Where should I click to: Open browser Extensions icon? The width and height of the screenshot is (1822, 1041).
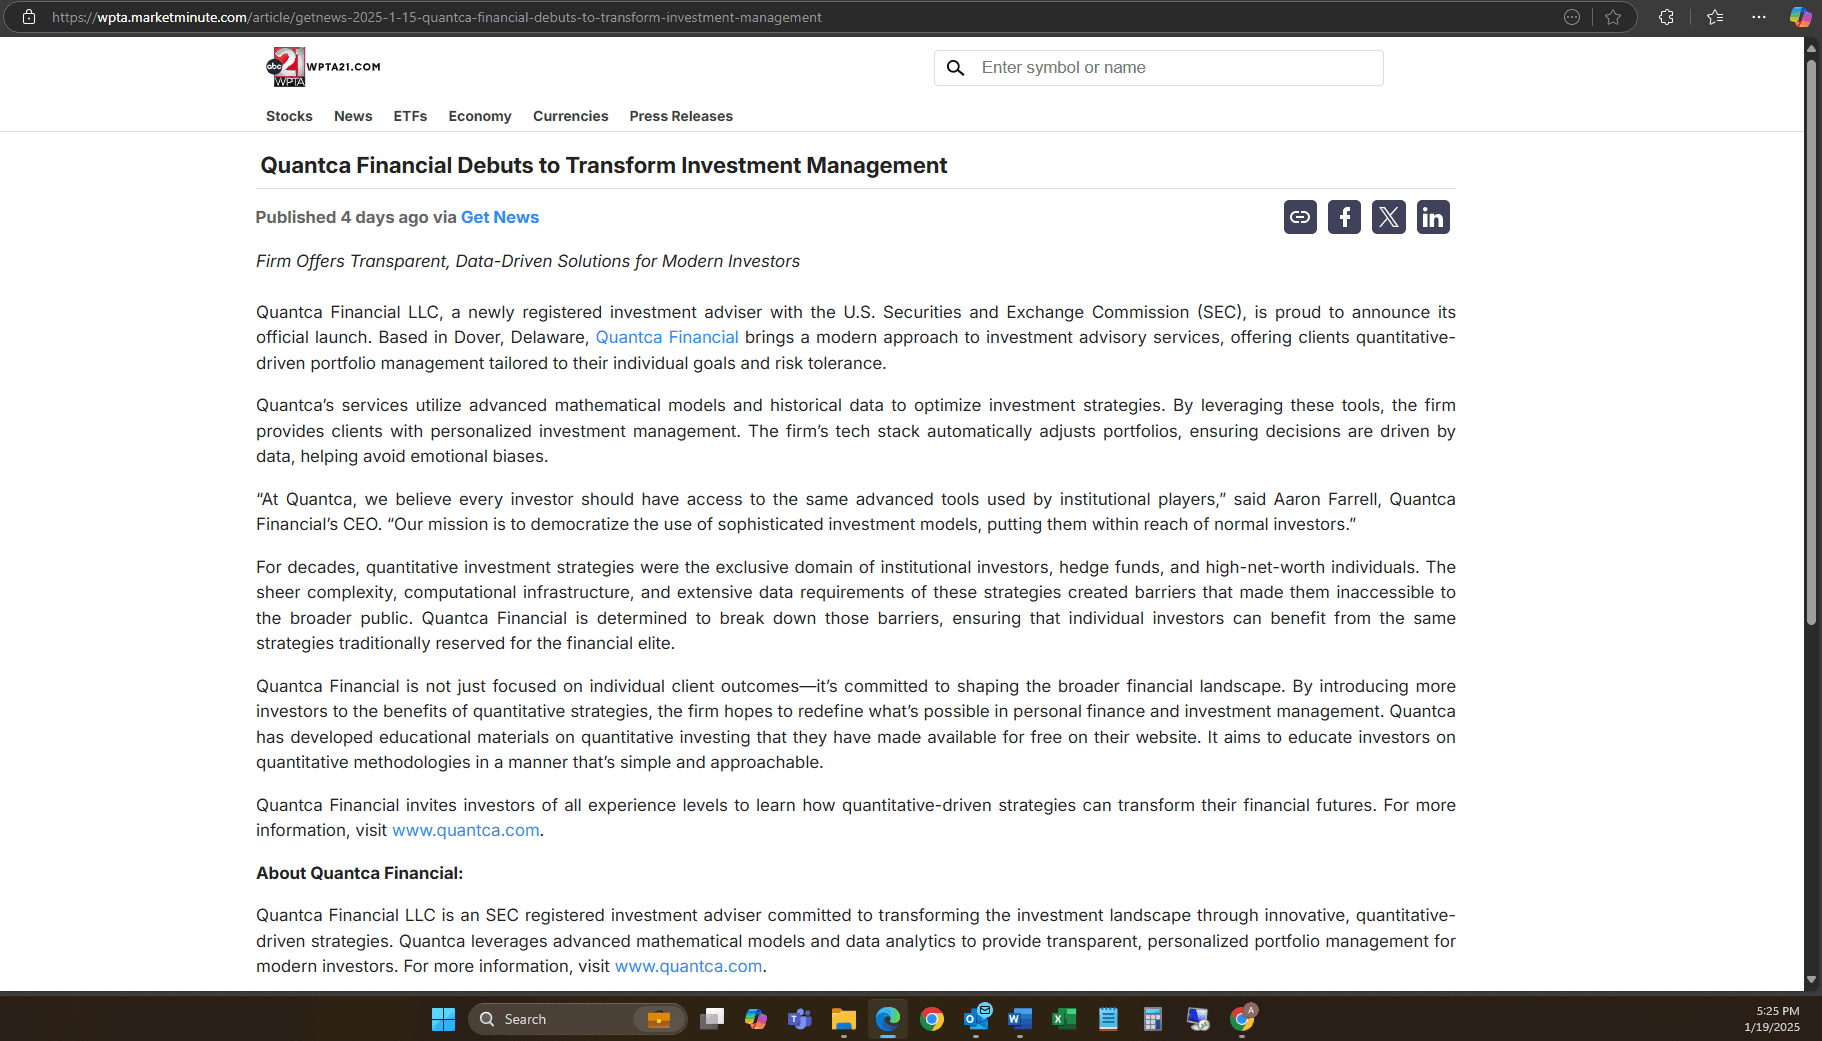coord(1666,17)
